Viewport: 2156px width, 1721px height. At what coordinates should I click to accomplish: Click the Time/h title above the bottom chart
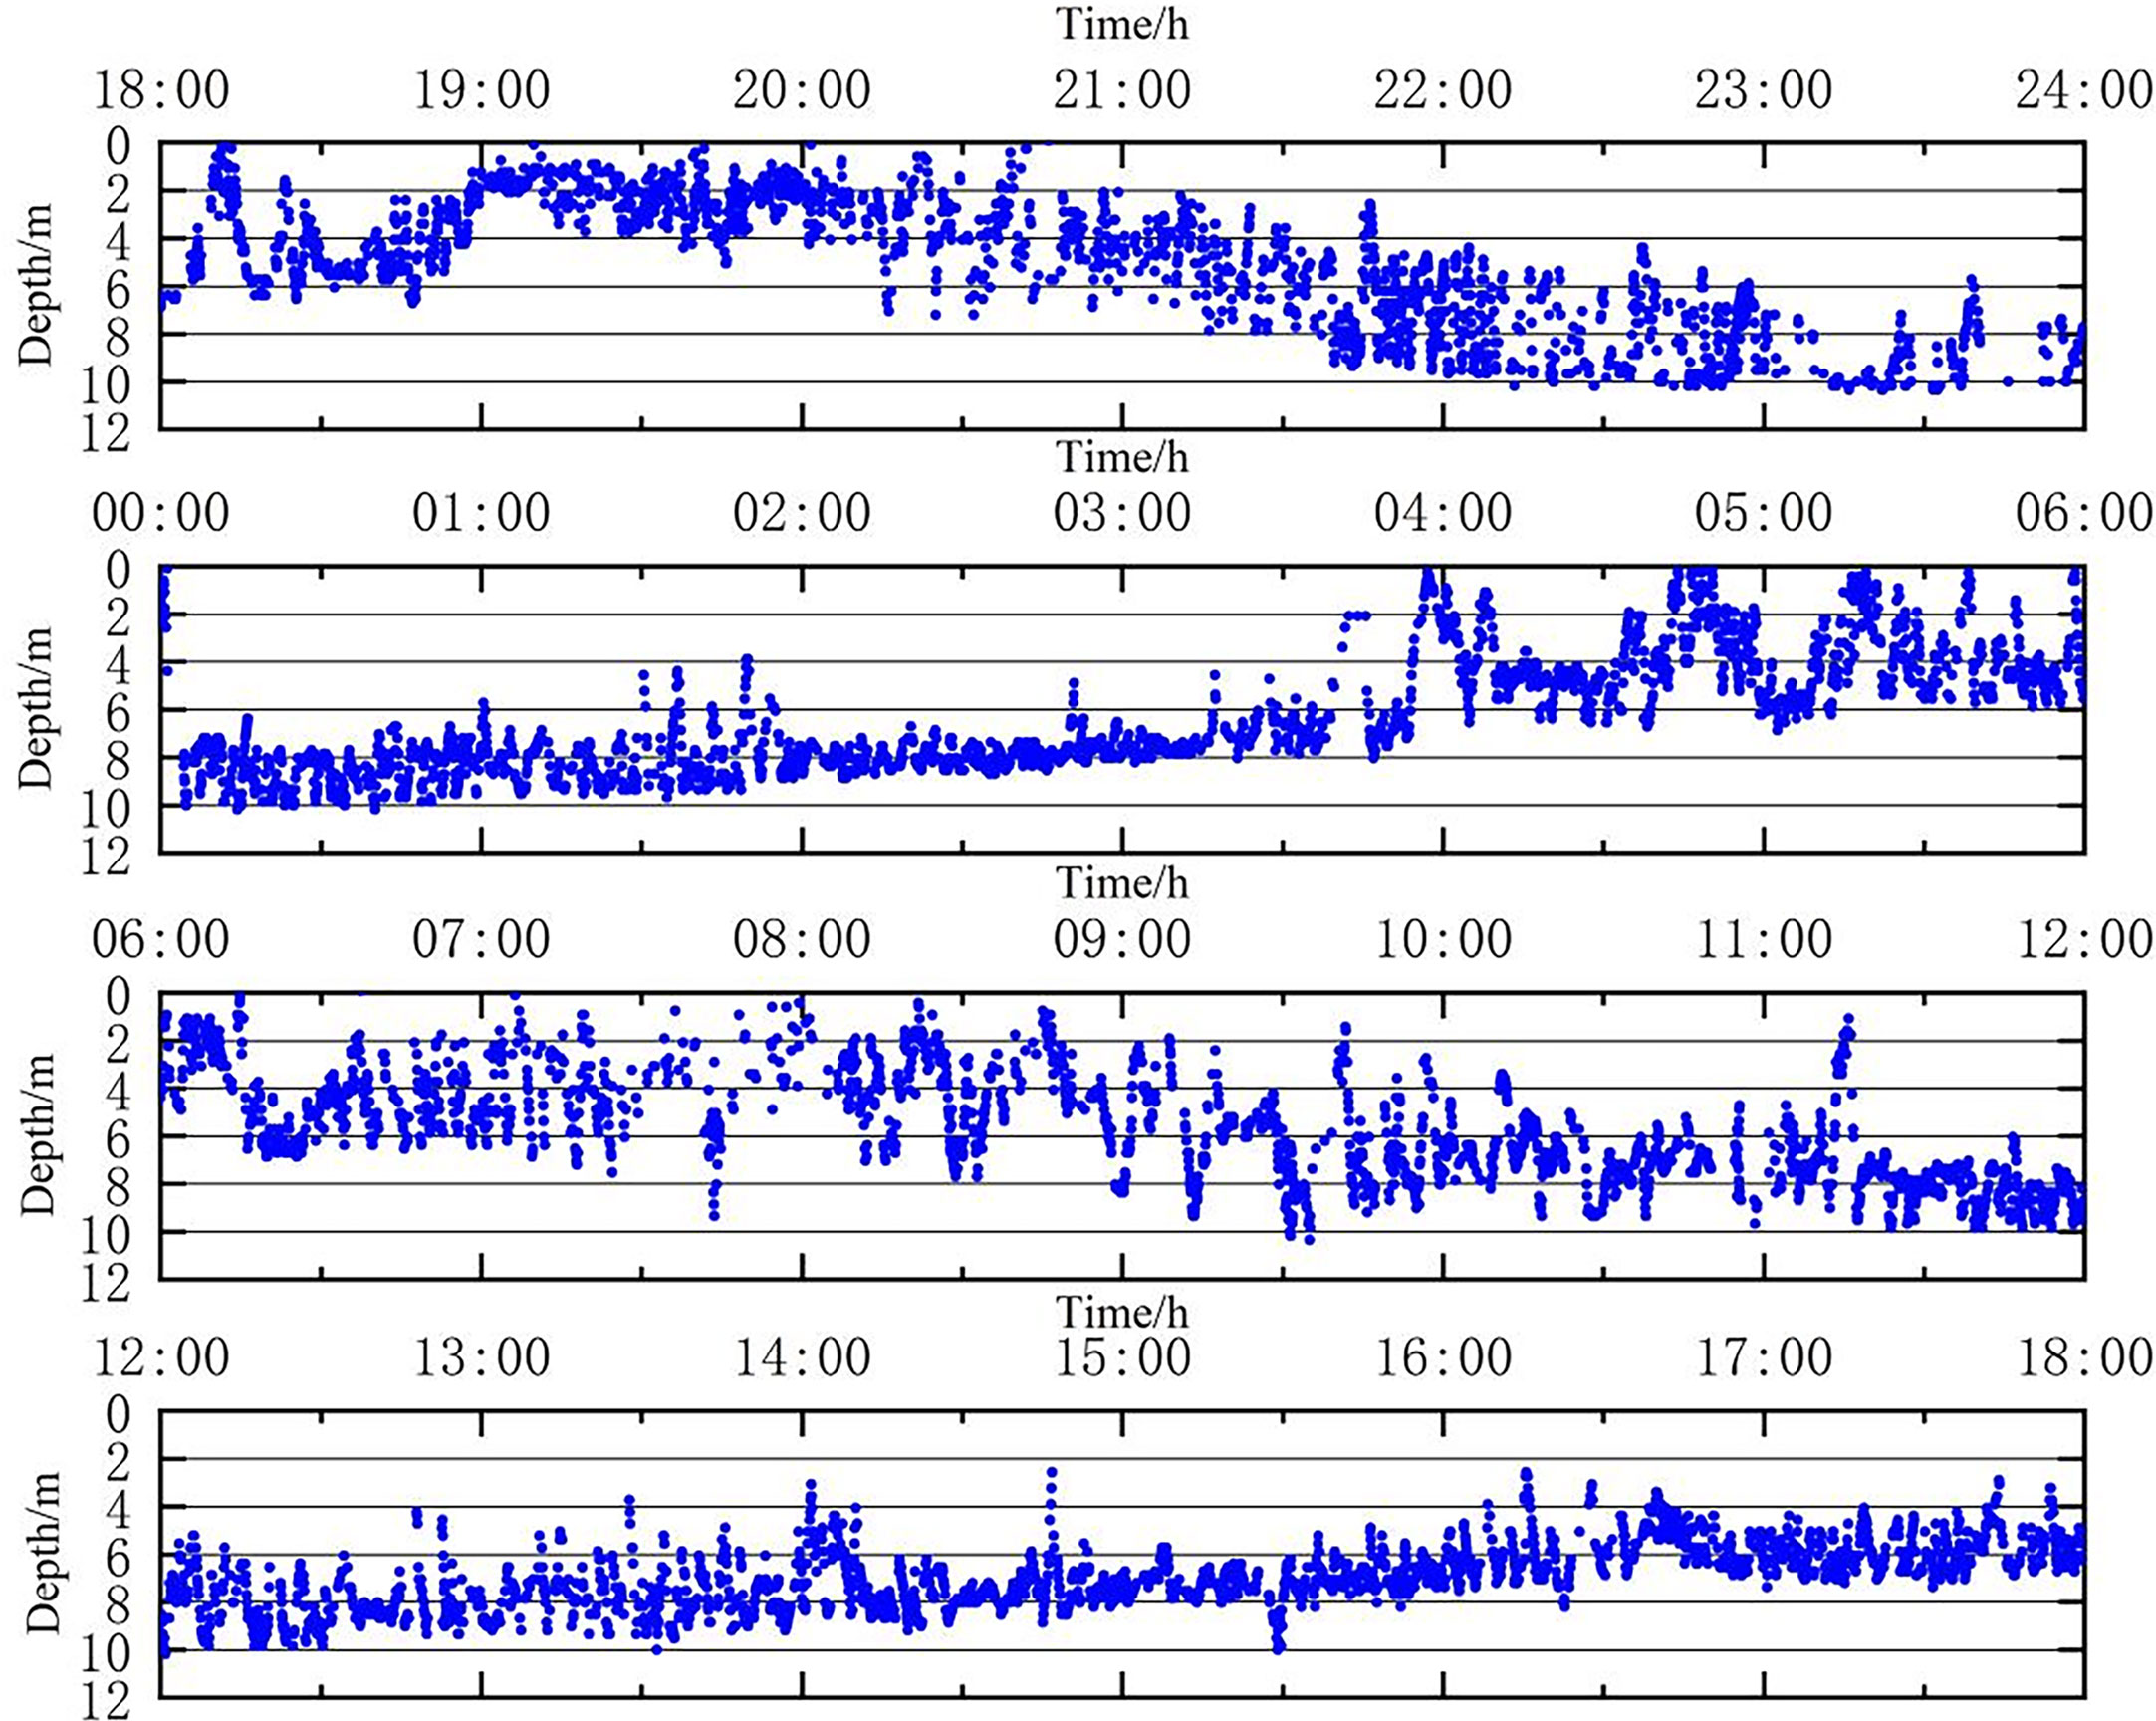pyautogui.click(x=1123, y=1311)
